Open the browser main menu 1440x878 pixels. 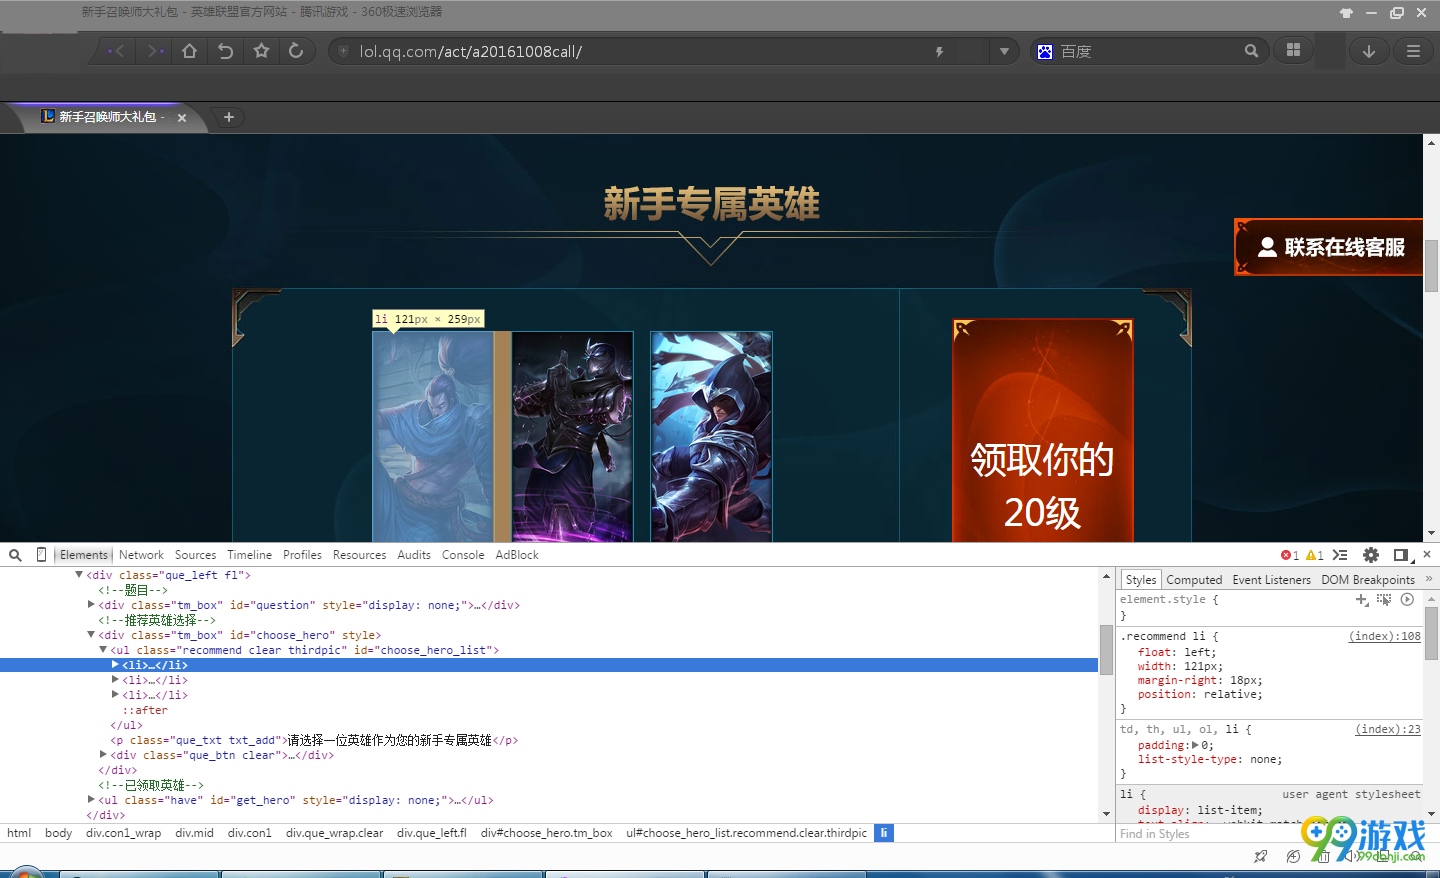[x=1413, y=51]
